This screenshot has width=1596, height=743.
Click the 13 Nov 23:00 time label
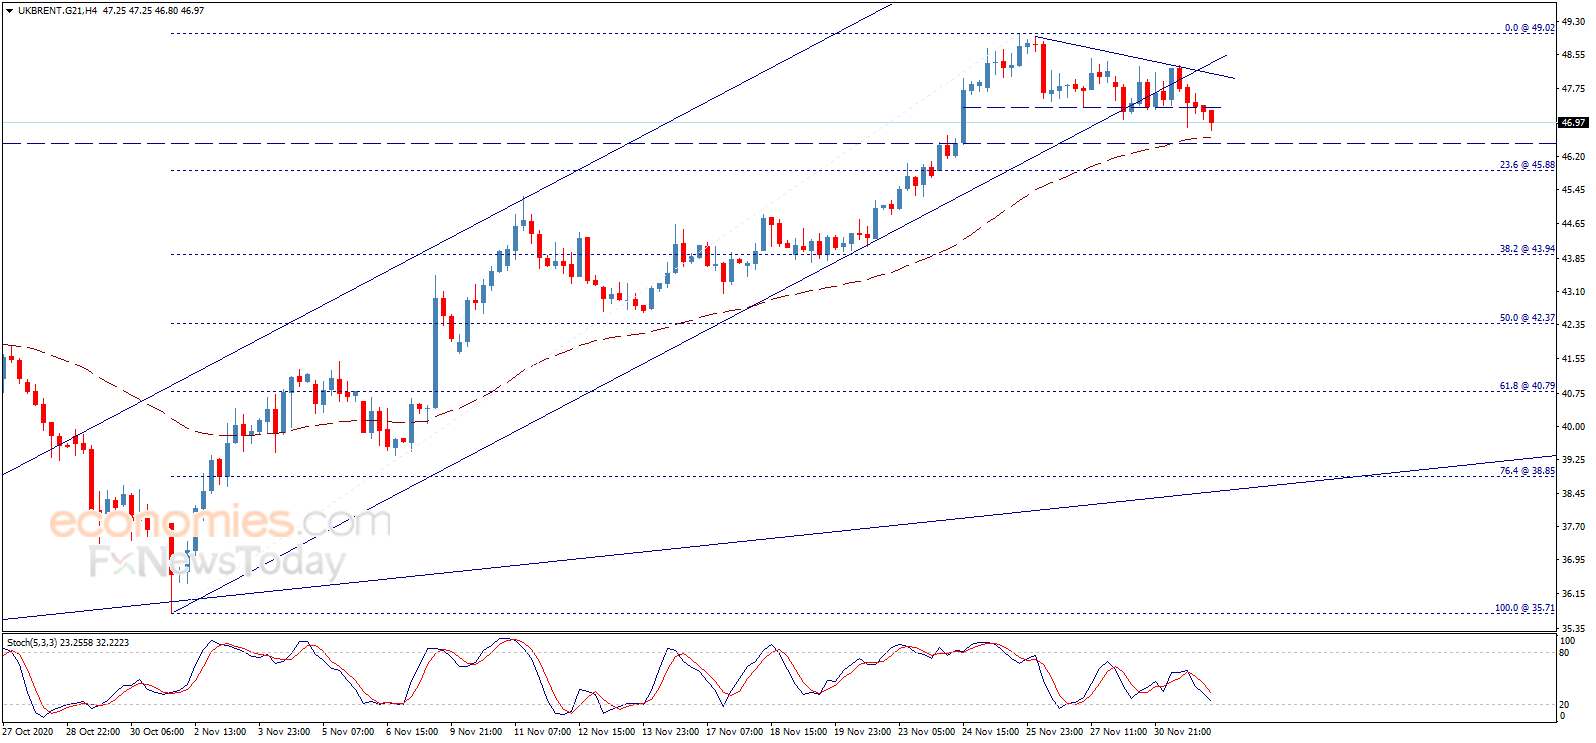(670, 732)
